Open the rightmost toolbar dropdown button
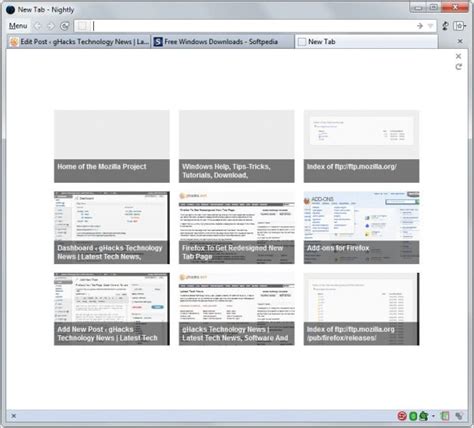Viewport: 474px width, 428px height. [x=460, y=26]
